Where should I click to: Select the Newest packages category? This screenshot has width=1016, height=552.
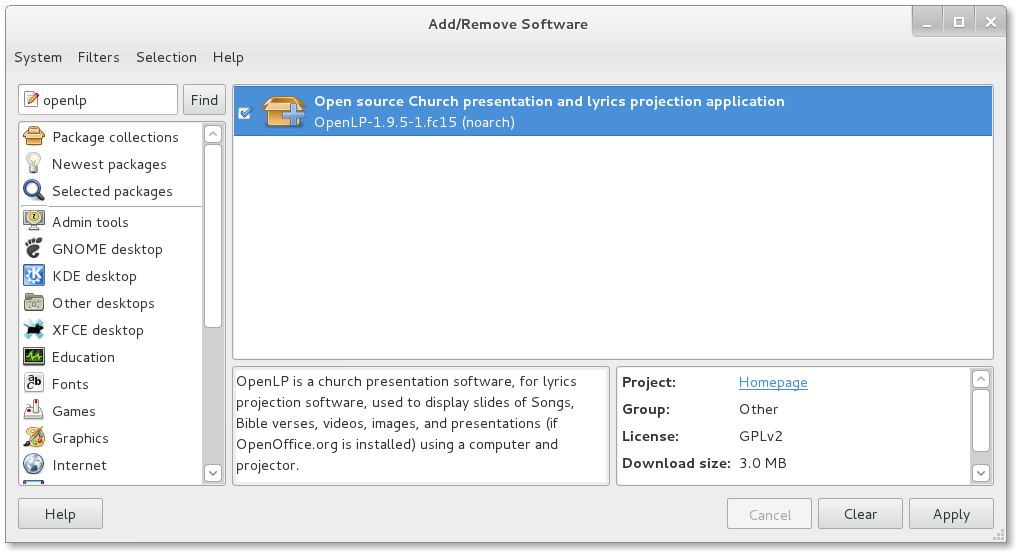point(111,164)
